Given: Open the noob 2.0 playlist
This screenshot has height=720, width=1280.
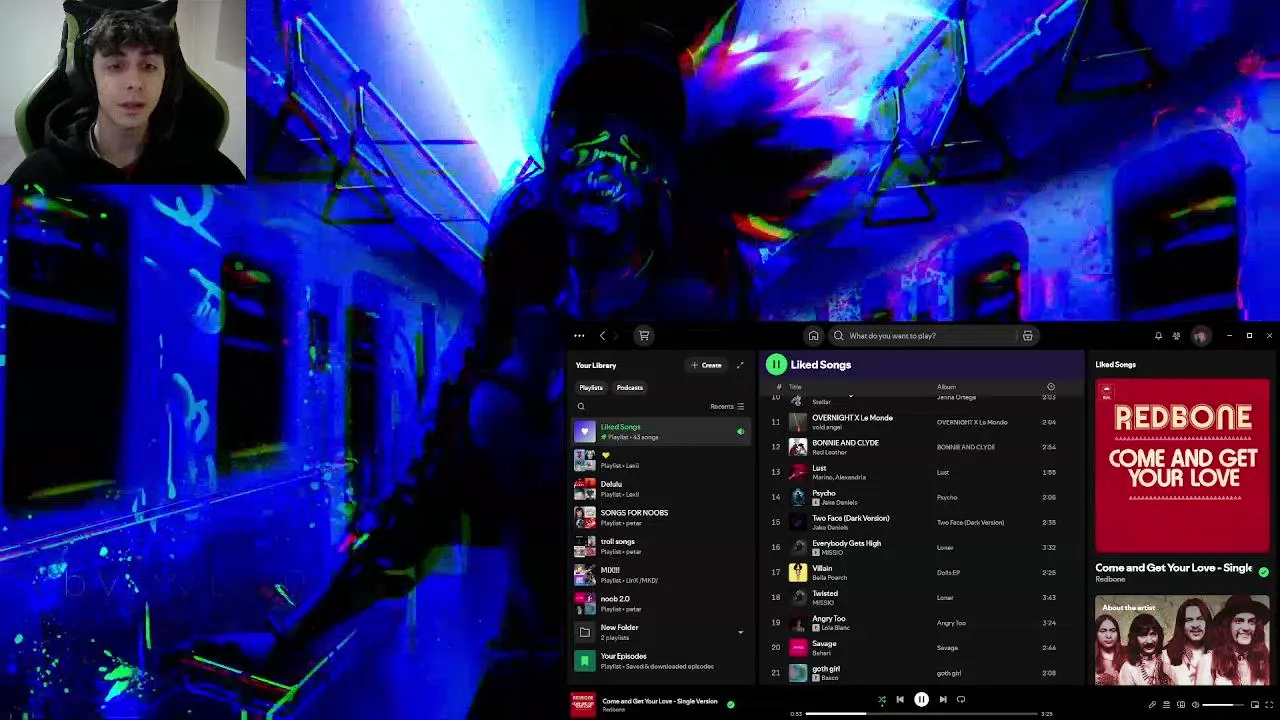Looking at the screenshot, I should (x=661, y=603).
